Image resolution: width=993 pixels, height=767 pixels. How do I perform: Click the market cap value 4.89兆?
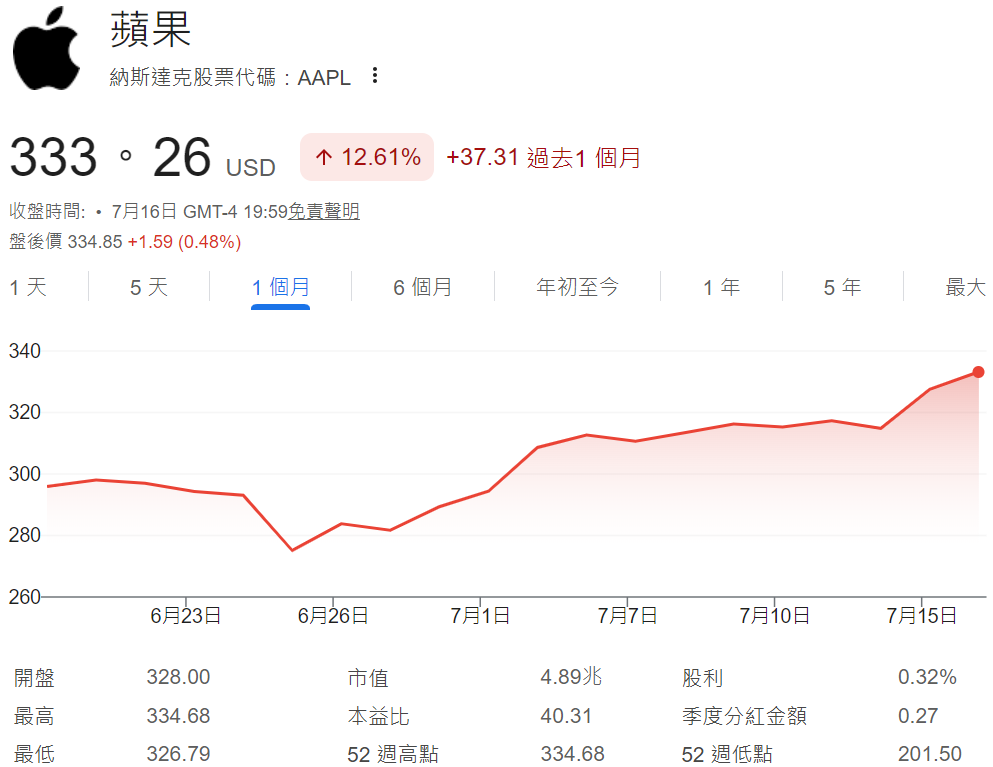571,676
